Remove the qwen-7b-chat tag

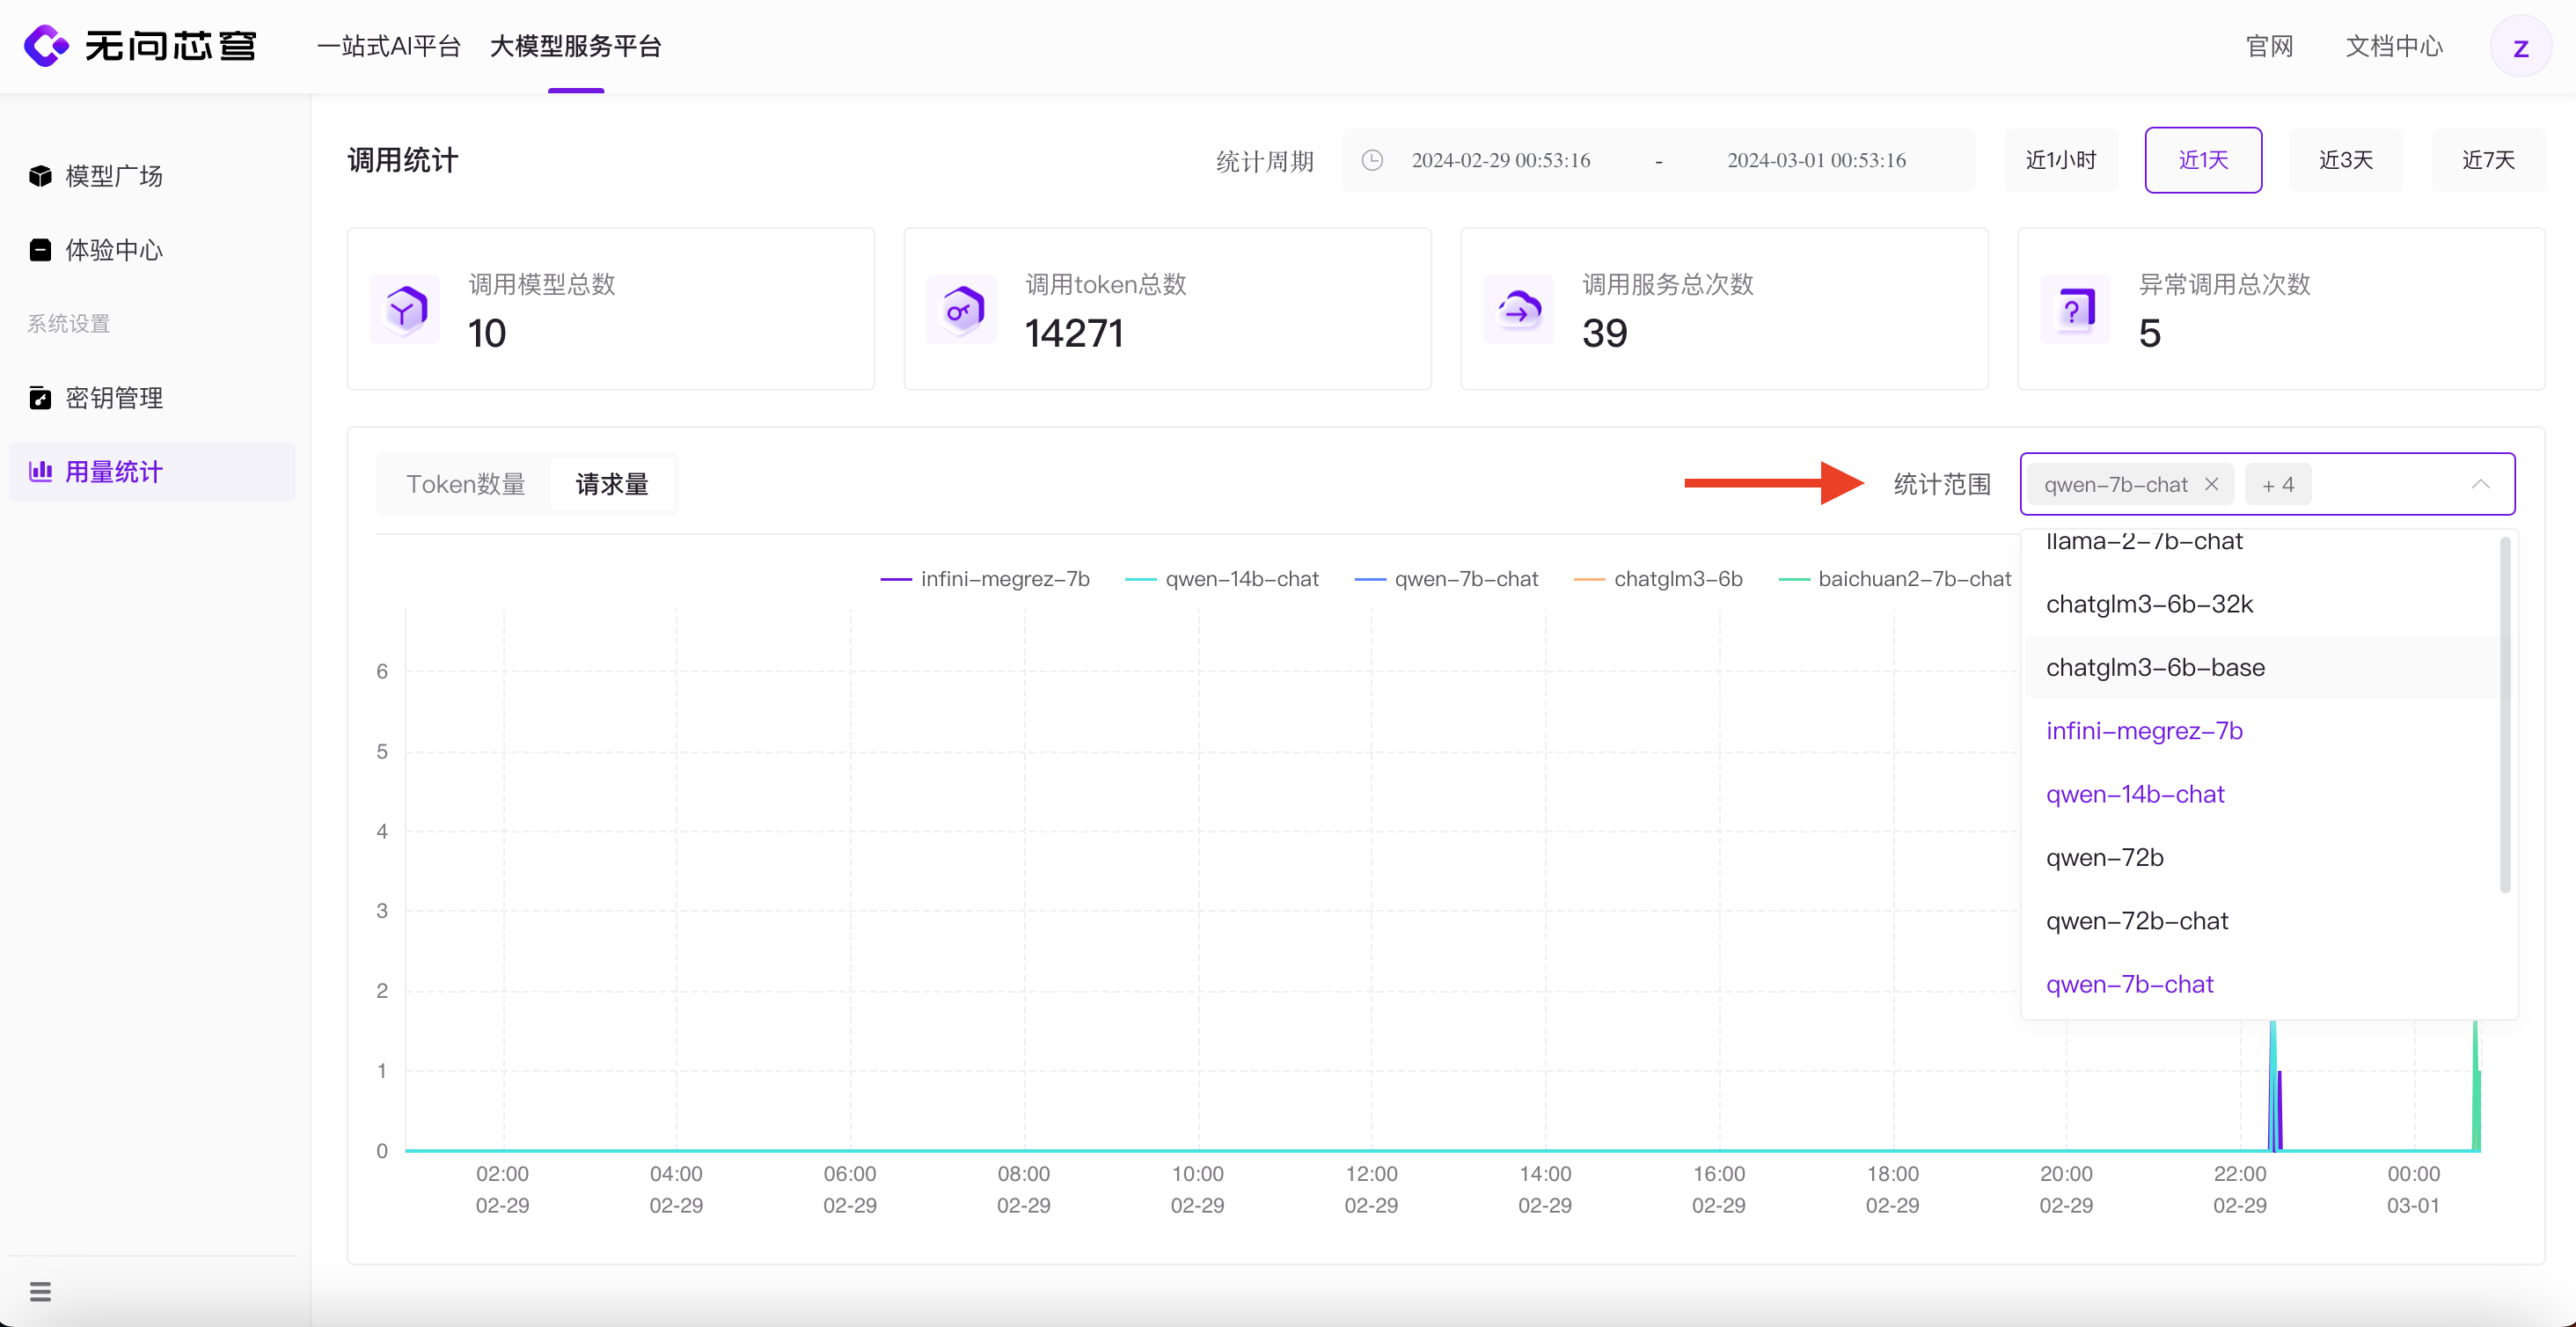tap(2212, 484)
